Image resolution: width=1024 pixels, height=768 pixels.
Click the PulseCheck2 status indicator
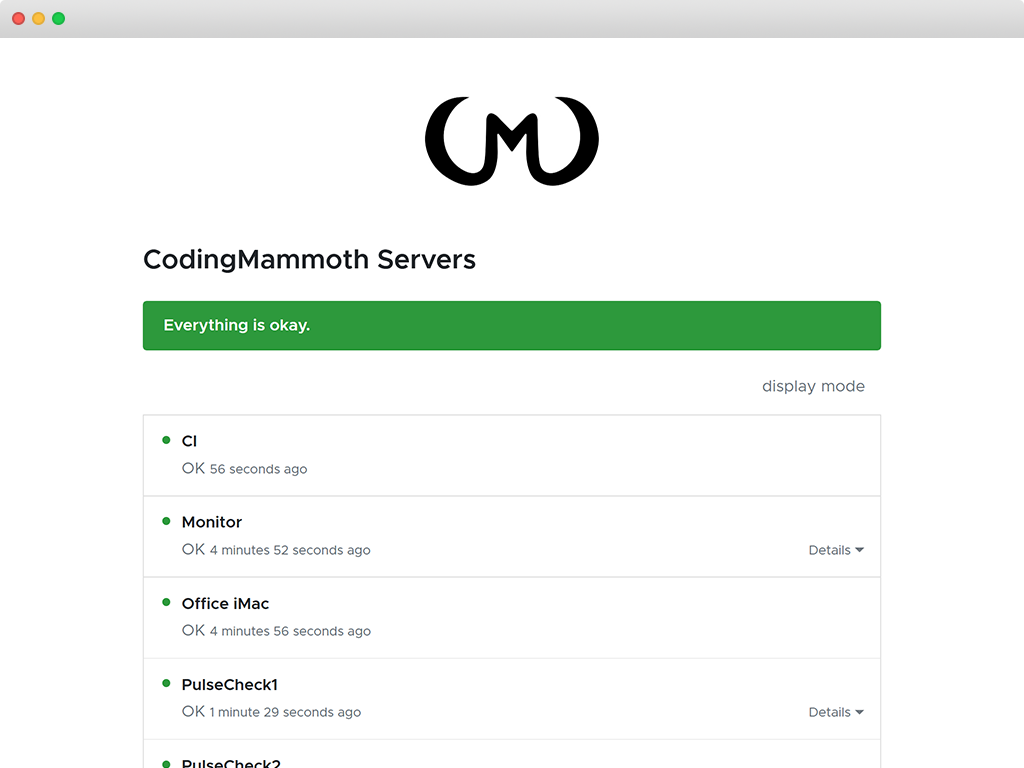click(x=167, y=762)
